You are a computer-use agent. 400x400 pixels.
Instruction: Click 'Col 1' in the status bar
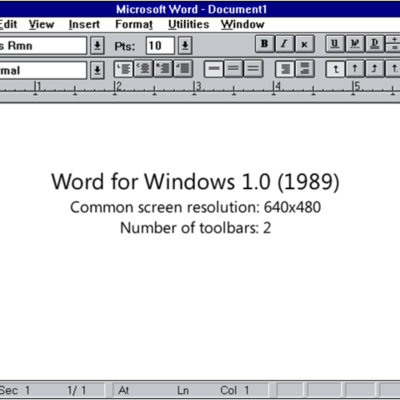[235, 390]
